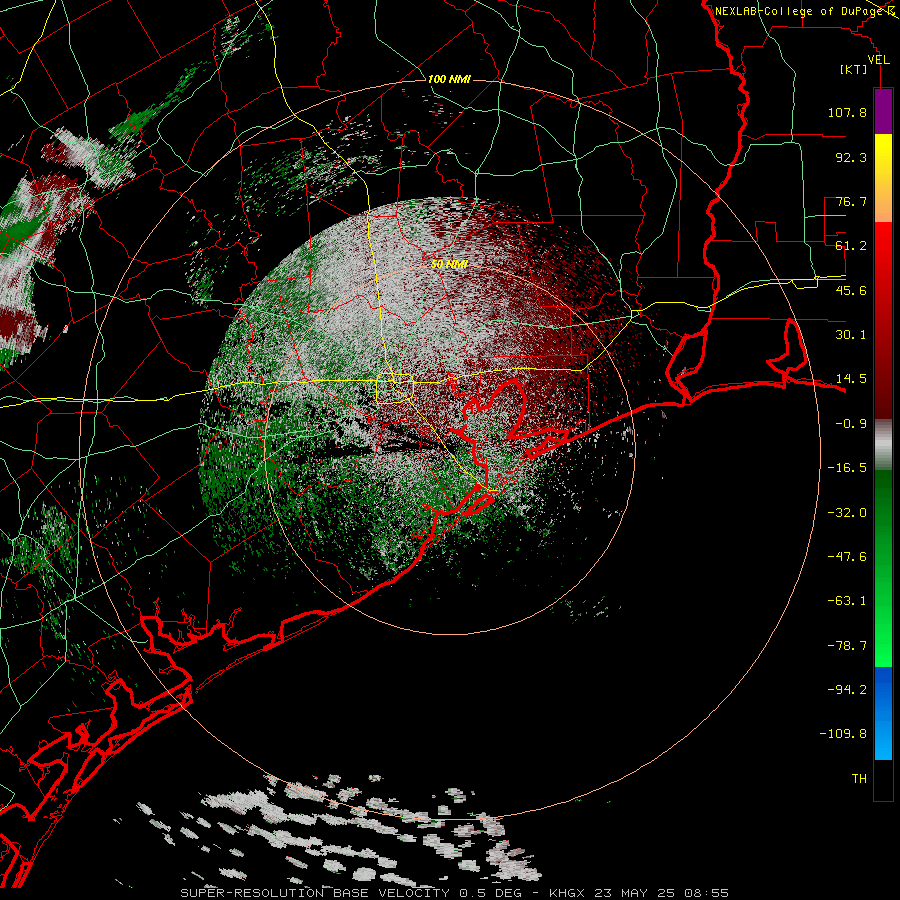The width and height of the screenshot is (900, 900).
Task: Click the SUPER-RESOLUTION BASE VELOCITY caption text
Action: (315, 893)
